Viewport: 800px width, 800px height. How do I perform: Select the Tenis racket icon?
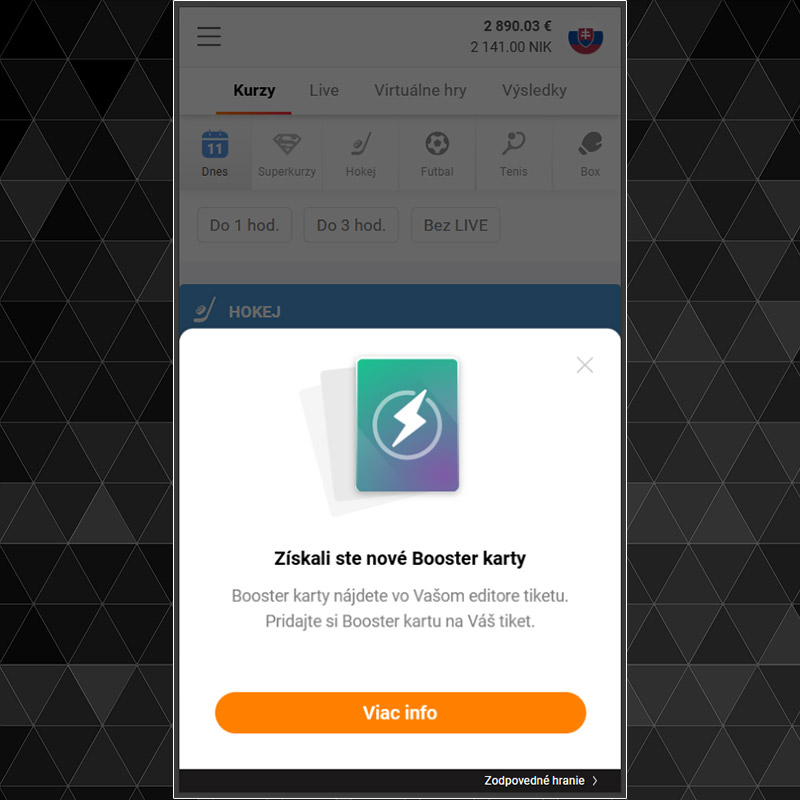[513, 144]
